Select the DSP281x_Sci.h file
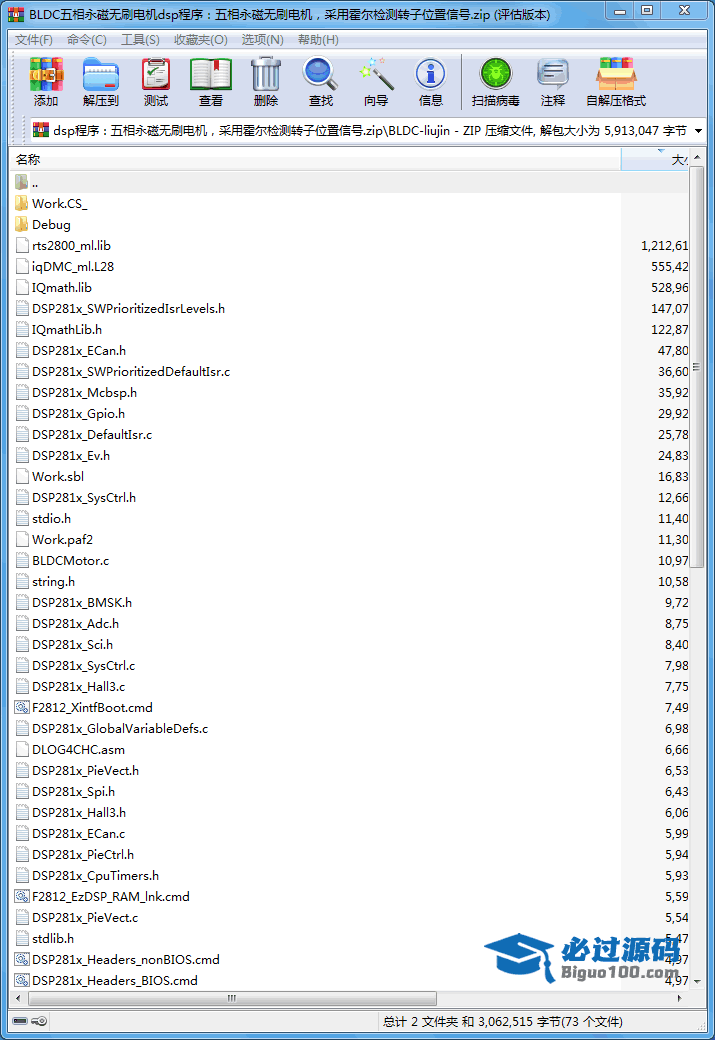 click(x=72, y=645)
